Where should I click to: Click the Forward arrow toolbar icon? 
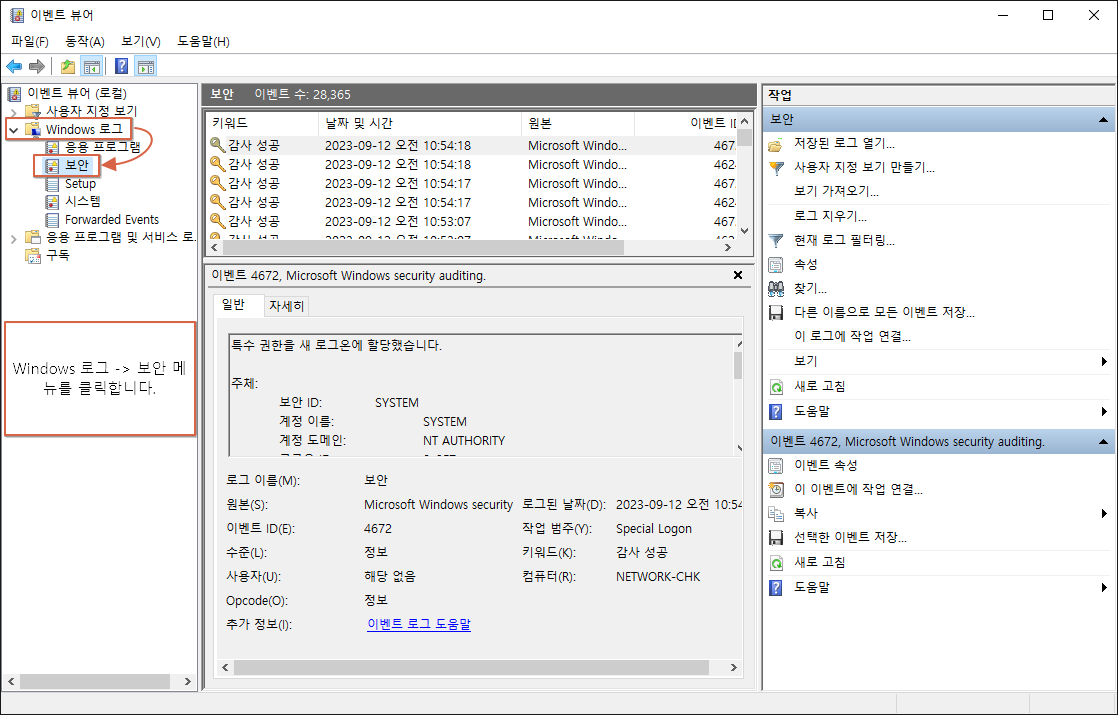pyautogui.click(x=36, y=66)
